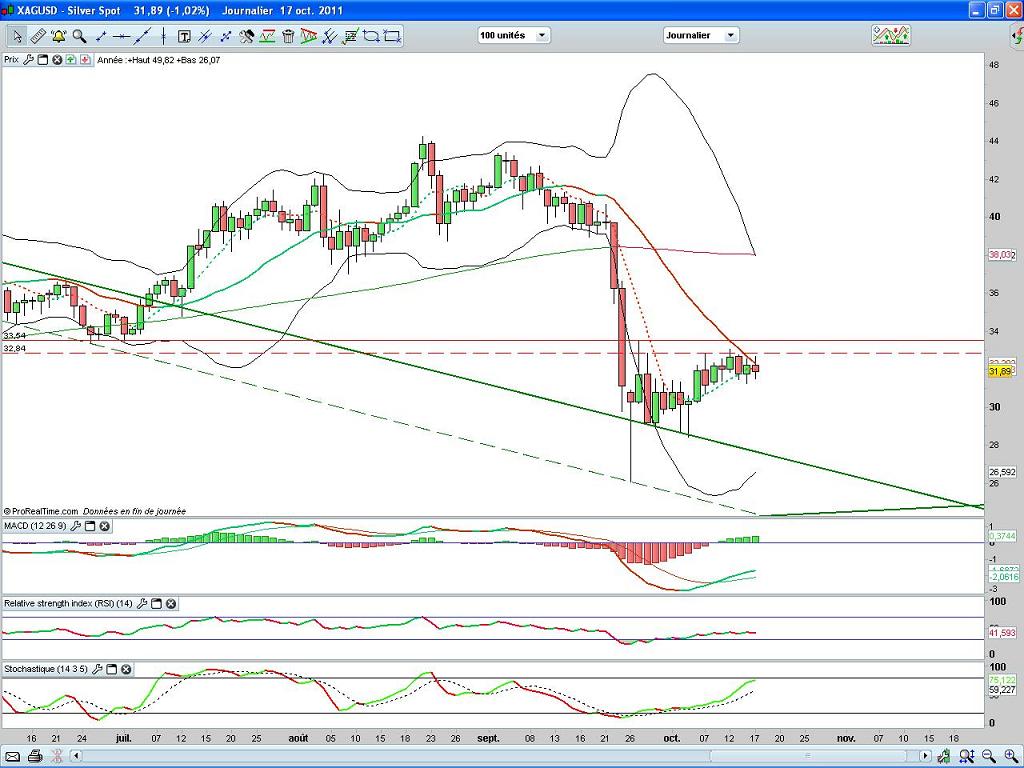The height and width of the screenshot is (768, 1024).
Task: Click the printer icon
Action: [x=35, y=756]
